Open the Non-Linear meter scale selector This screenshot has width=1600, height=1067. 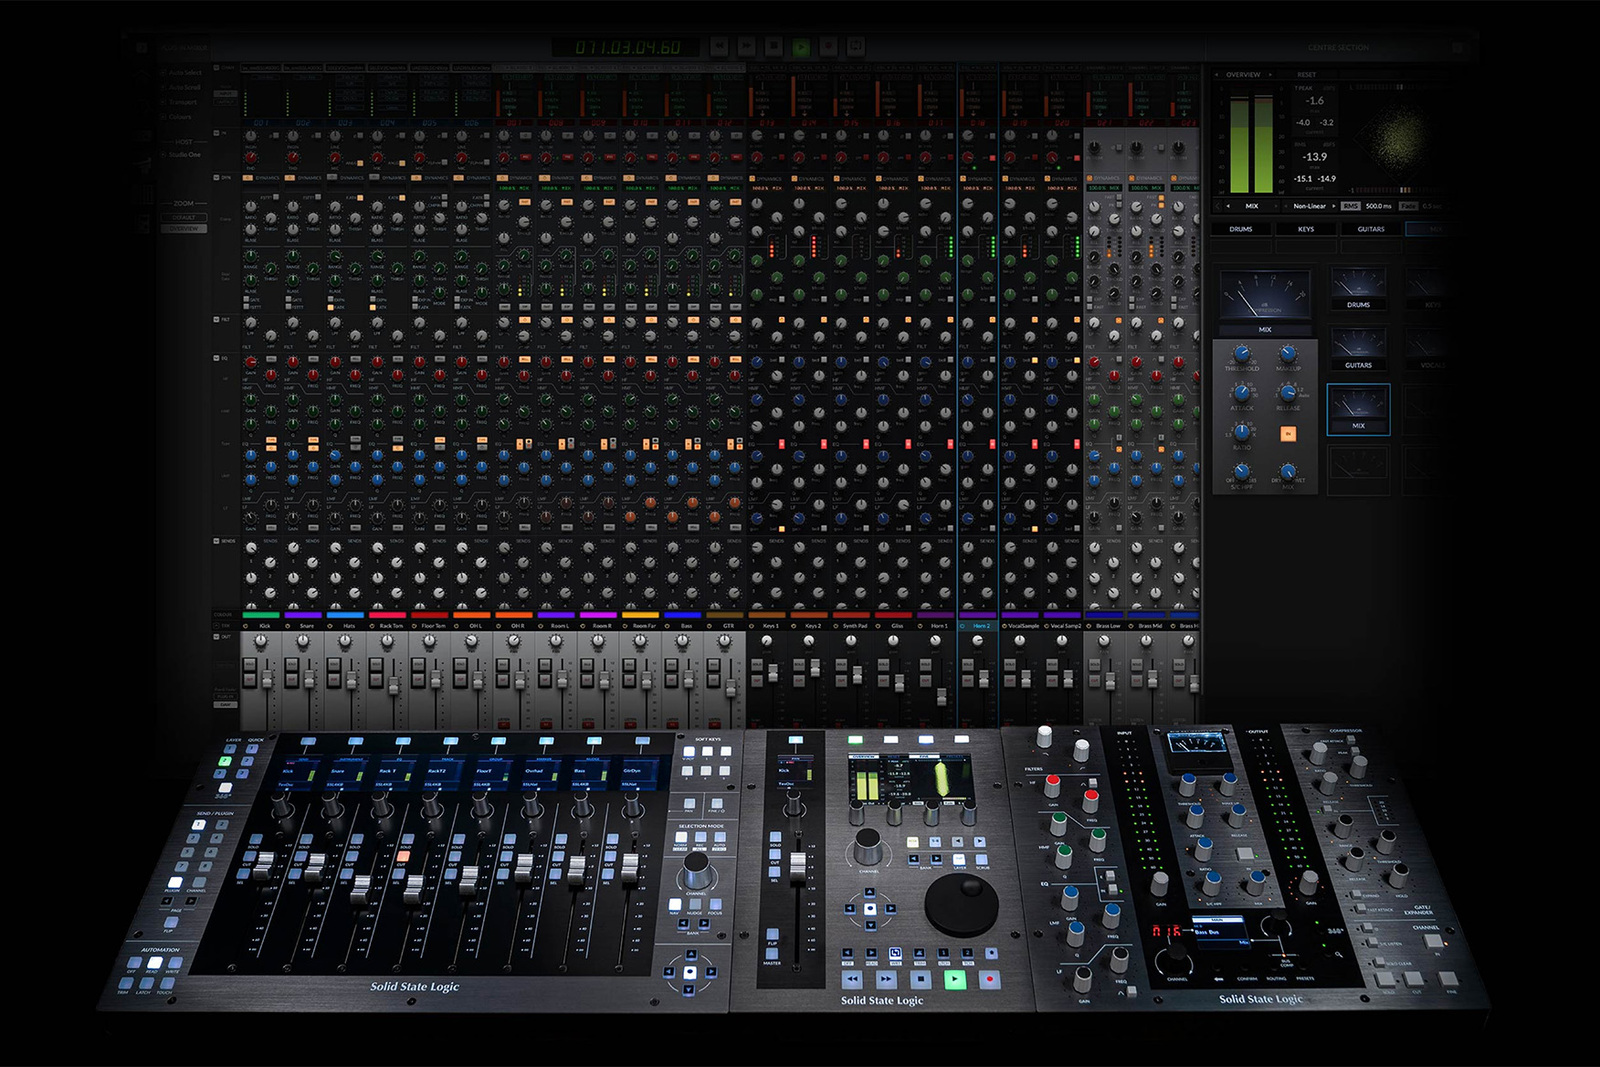1311,206
